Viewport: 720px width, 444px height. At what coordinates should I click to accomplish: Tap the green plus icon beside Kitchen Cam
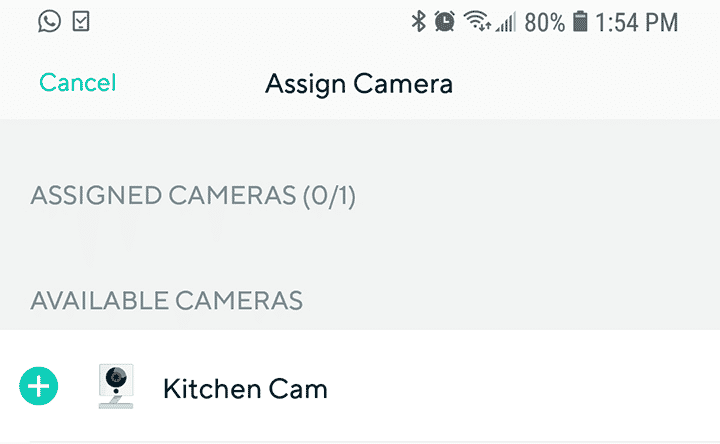(39, 386)
